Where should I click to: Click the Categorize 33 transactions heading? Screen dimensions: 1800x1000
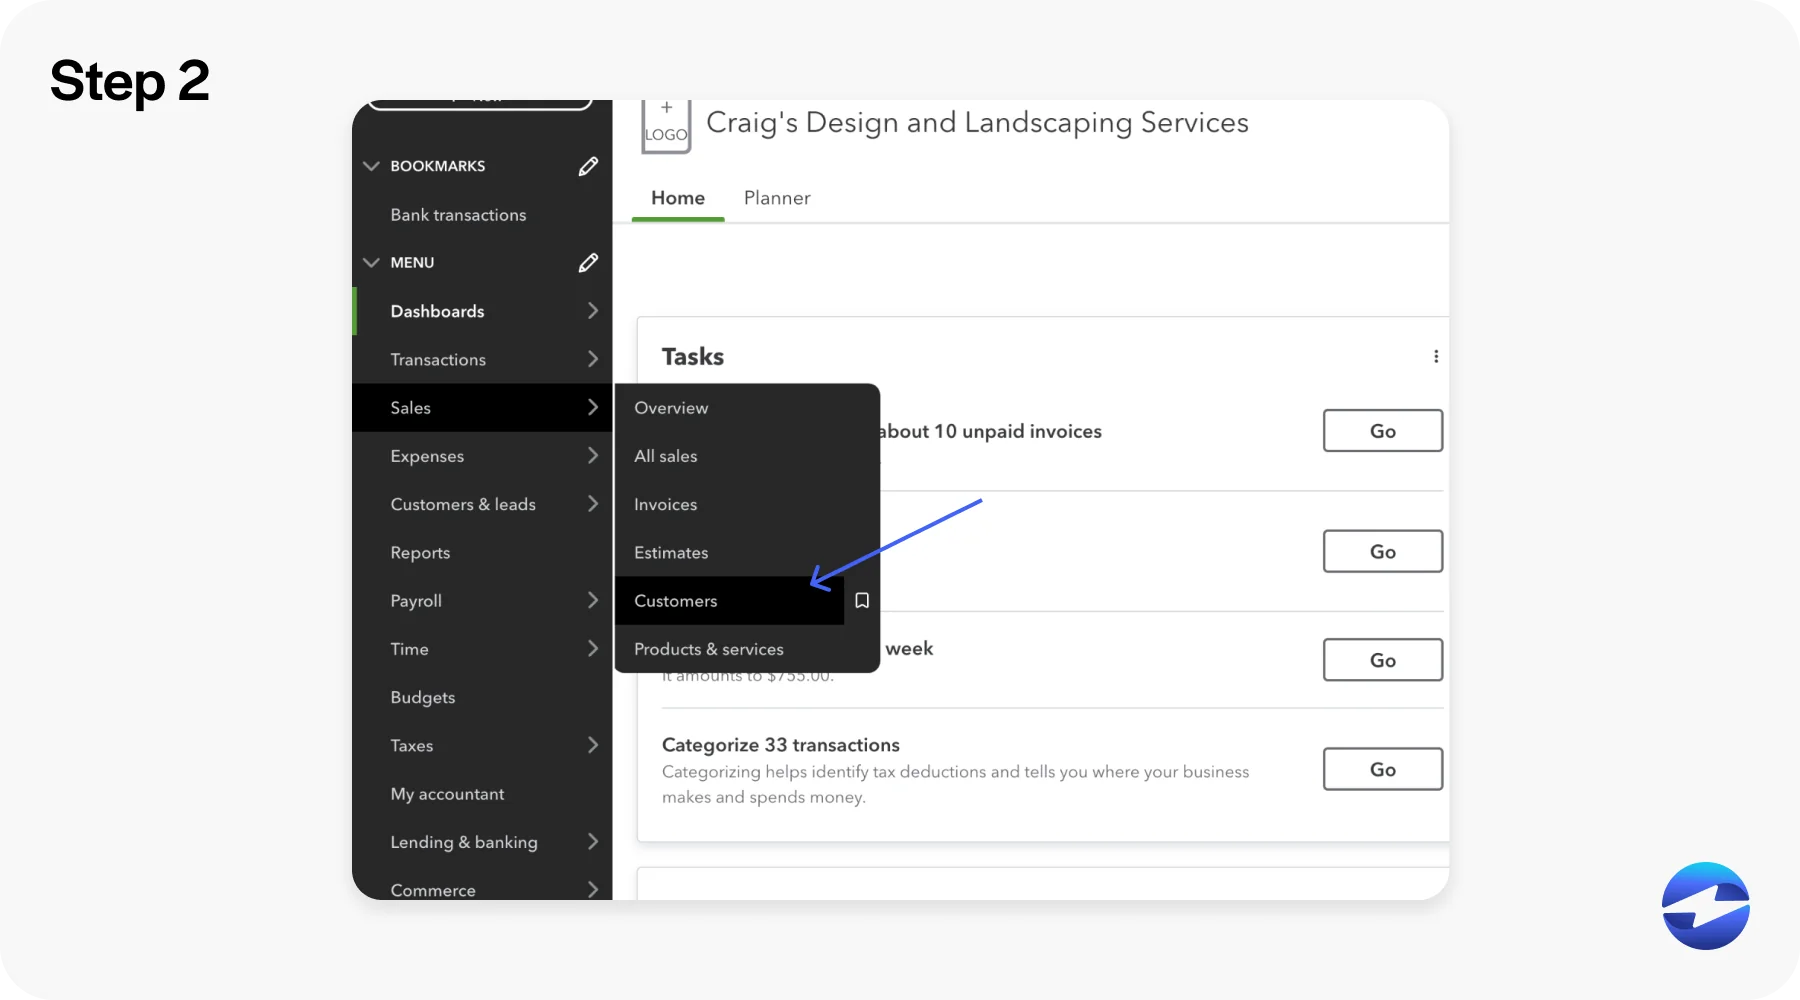tap(781, 745)
